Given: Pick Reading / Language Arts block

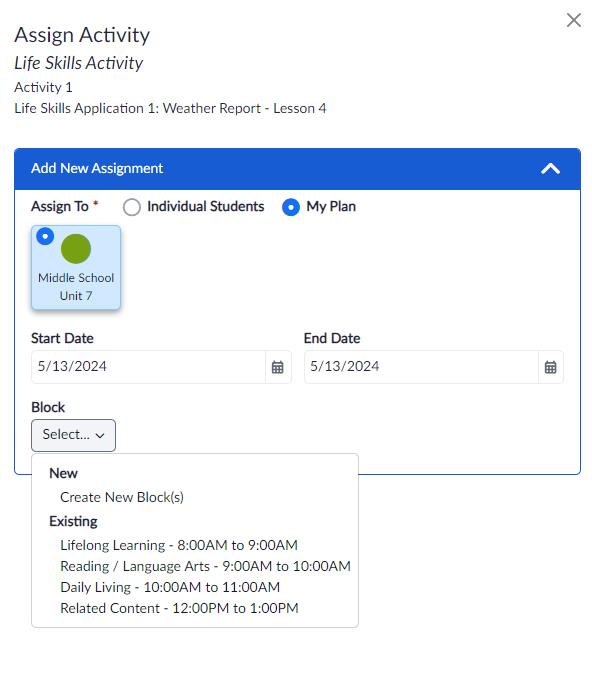Looking at the screenshot, I should [x=205, y=566].
